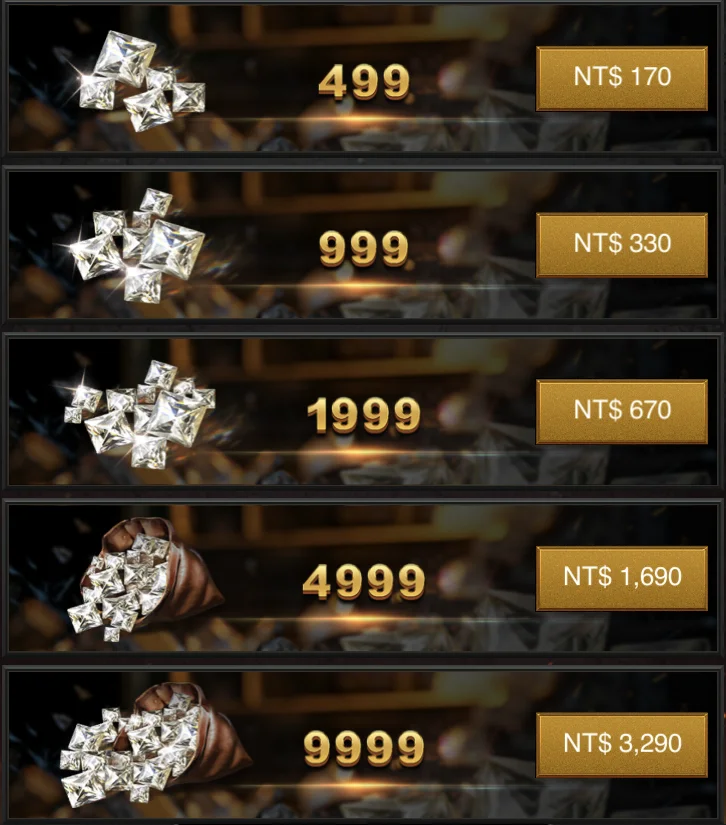Select the 4999 diamond quantity number
The width and height of the screenshot is (726, 825).
pos(364,582)
